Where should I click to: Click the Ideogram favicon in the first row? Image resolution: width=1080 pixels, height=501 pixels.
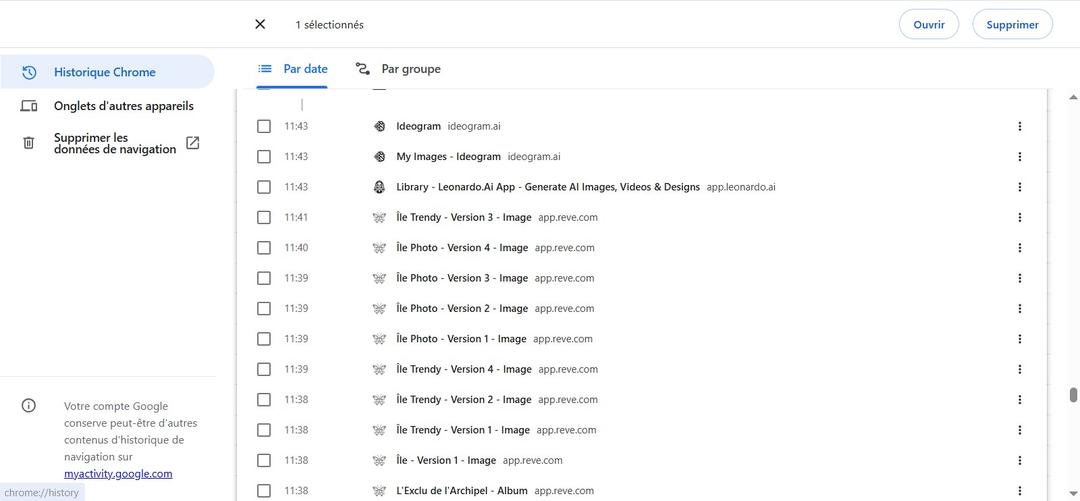(x=379, y=126)
